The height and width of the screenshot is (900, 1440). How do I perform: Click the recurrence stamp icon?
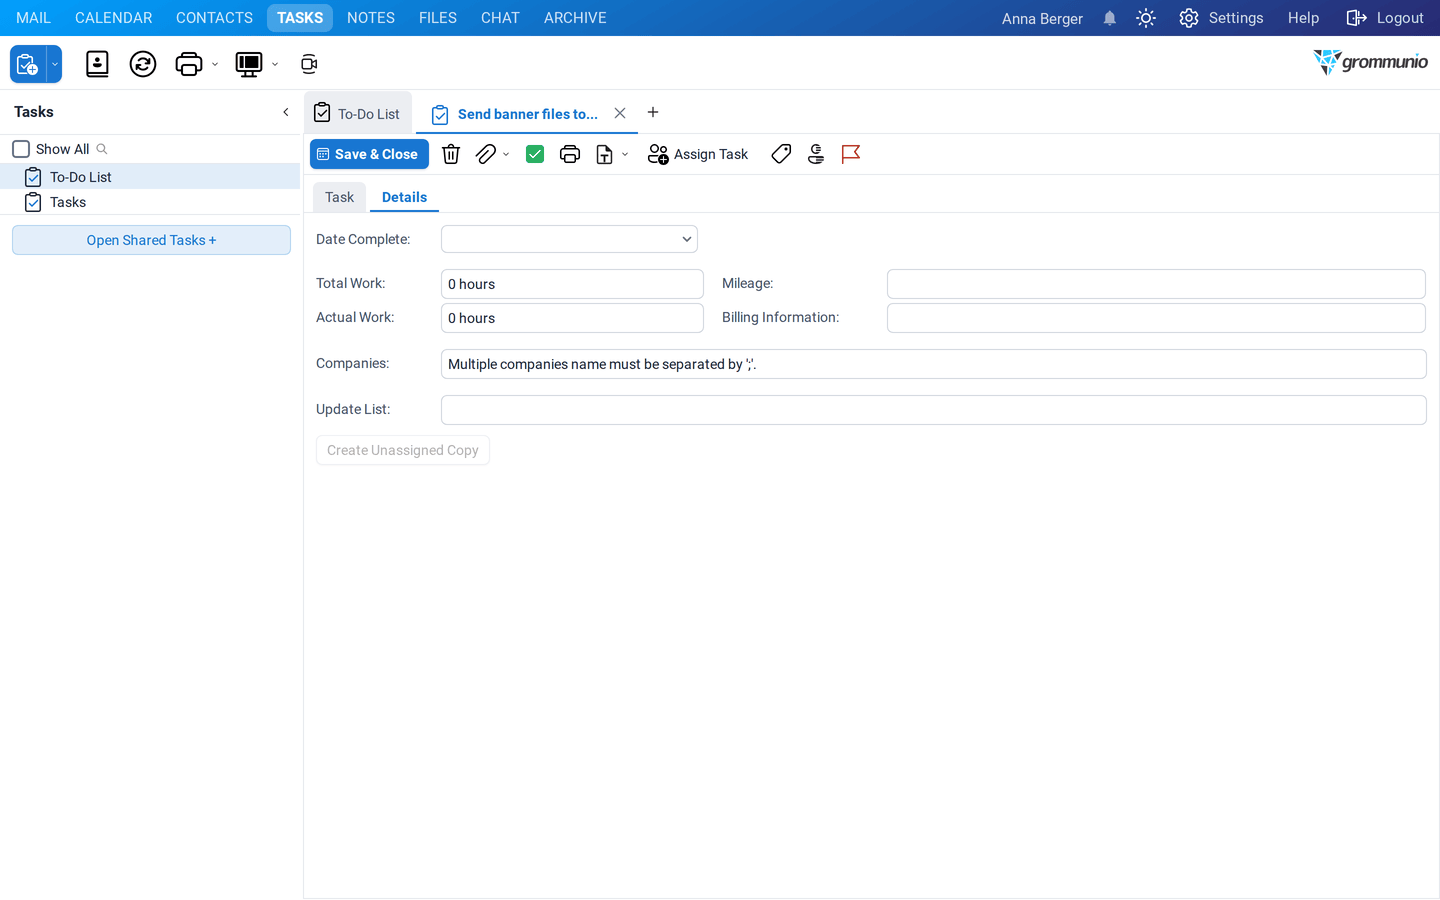816,154
